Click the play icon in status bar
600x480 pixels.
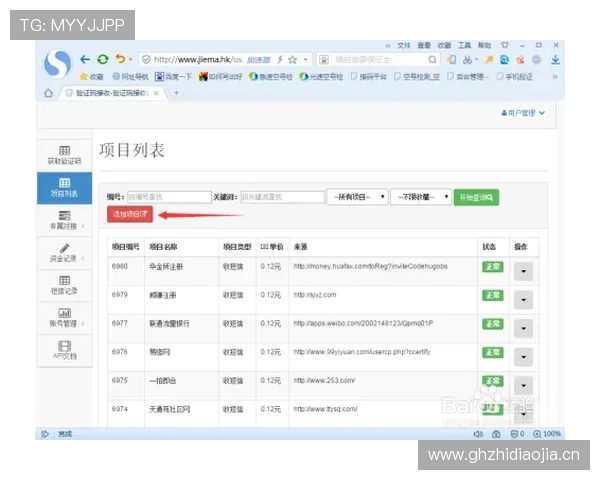[45, 434]
